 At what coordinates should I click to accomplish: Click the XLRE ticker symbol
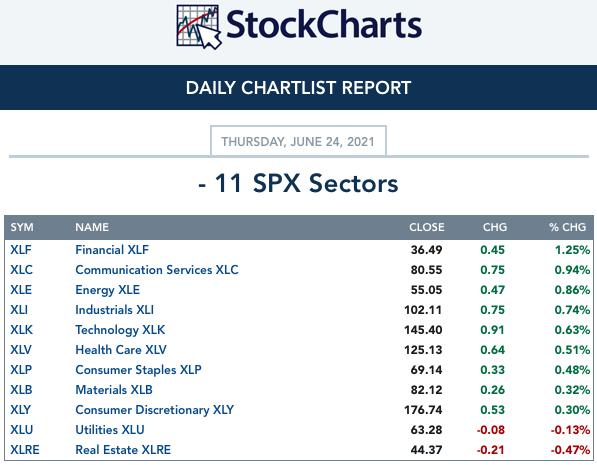click(25, 450)
